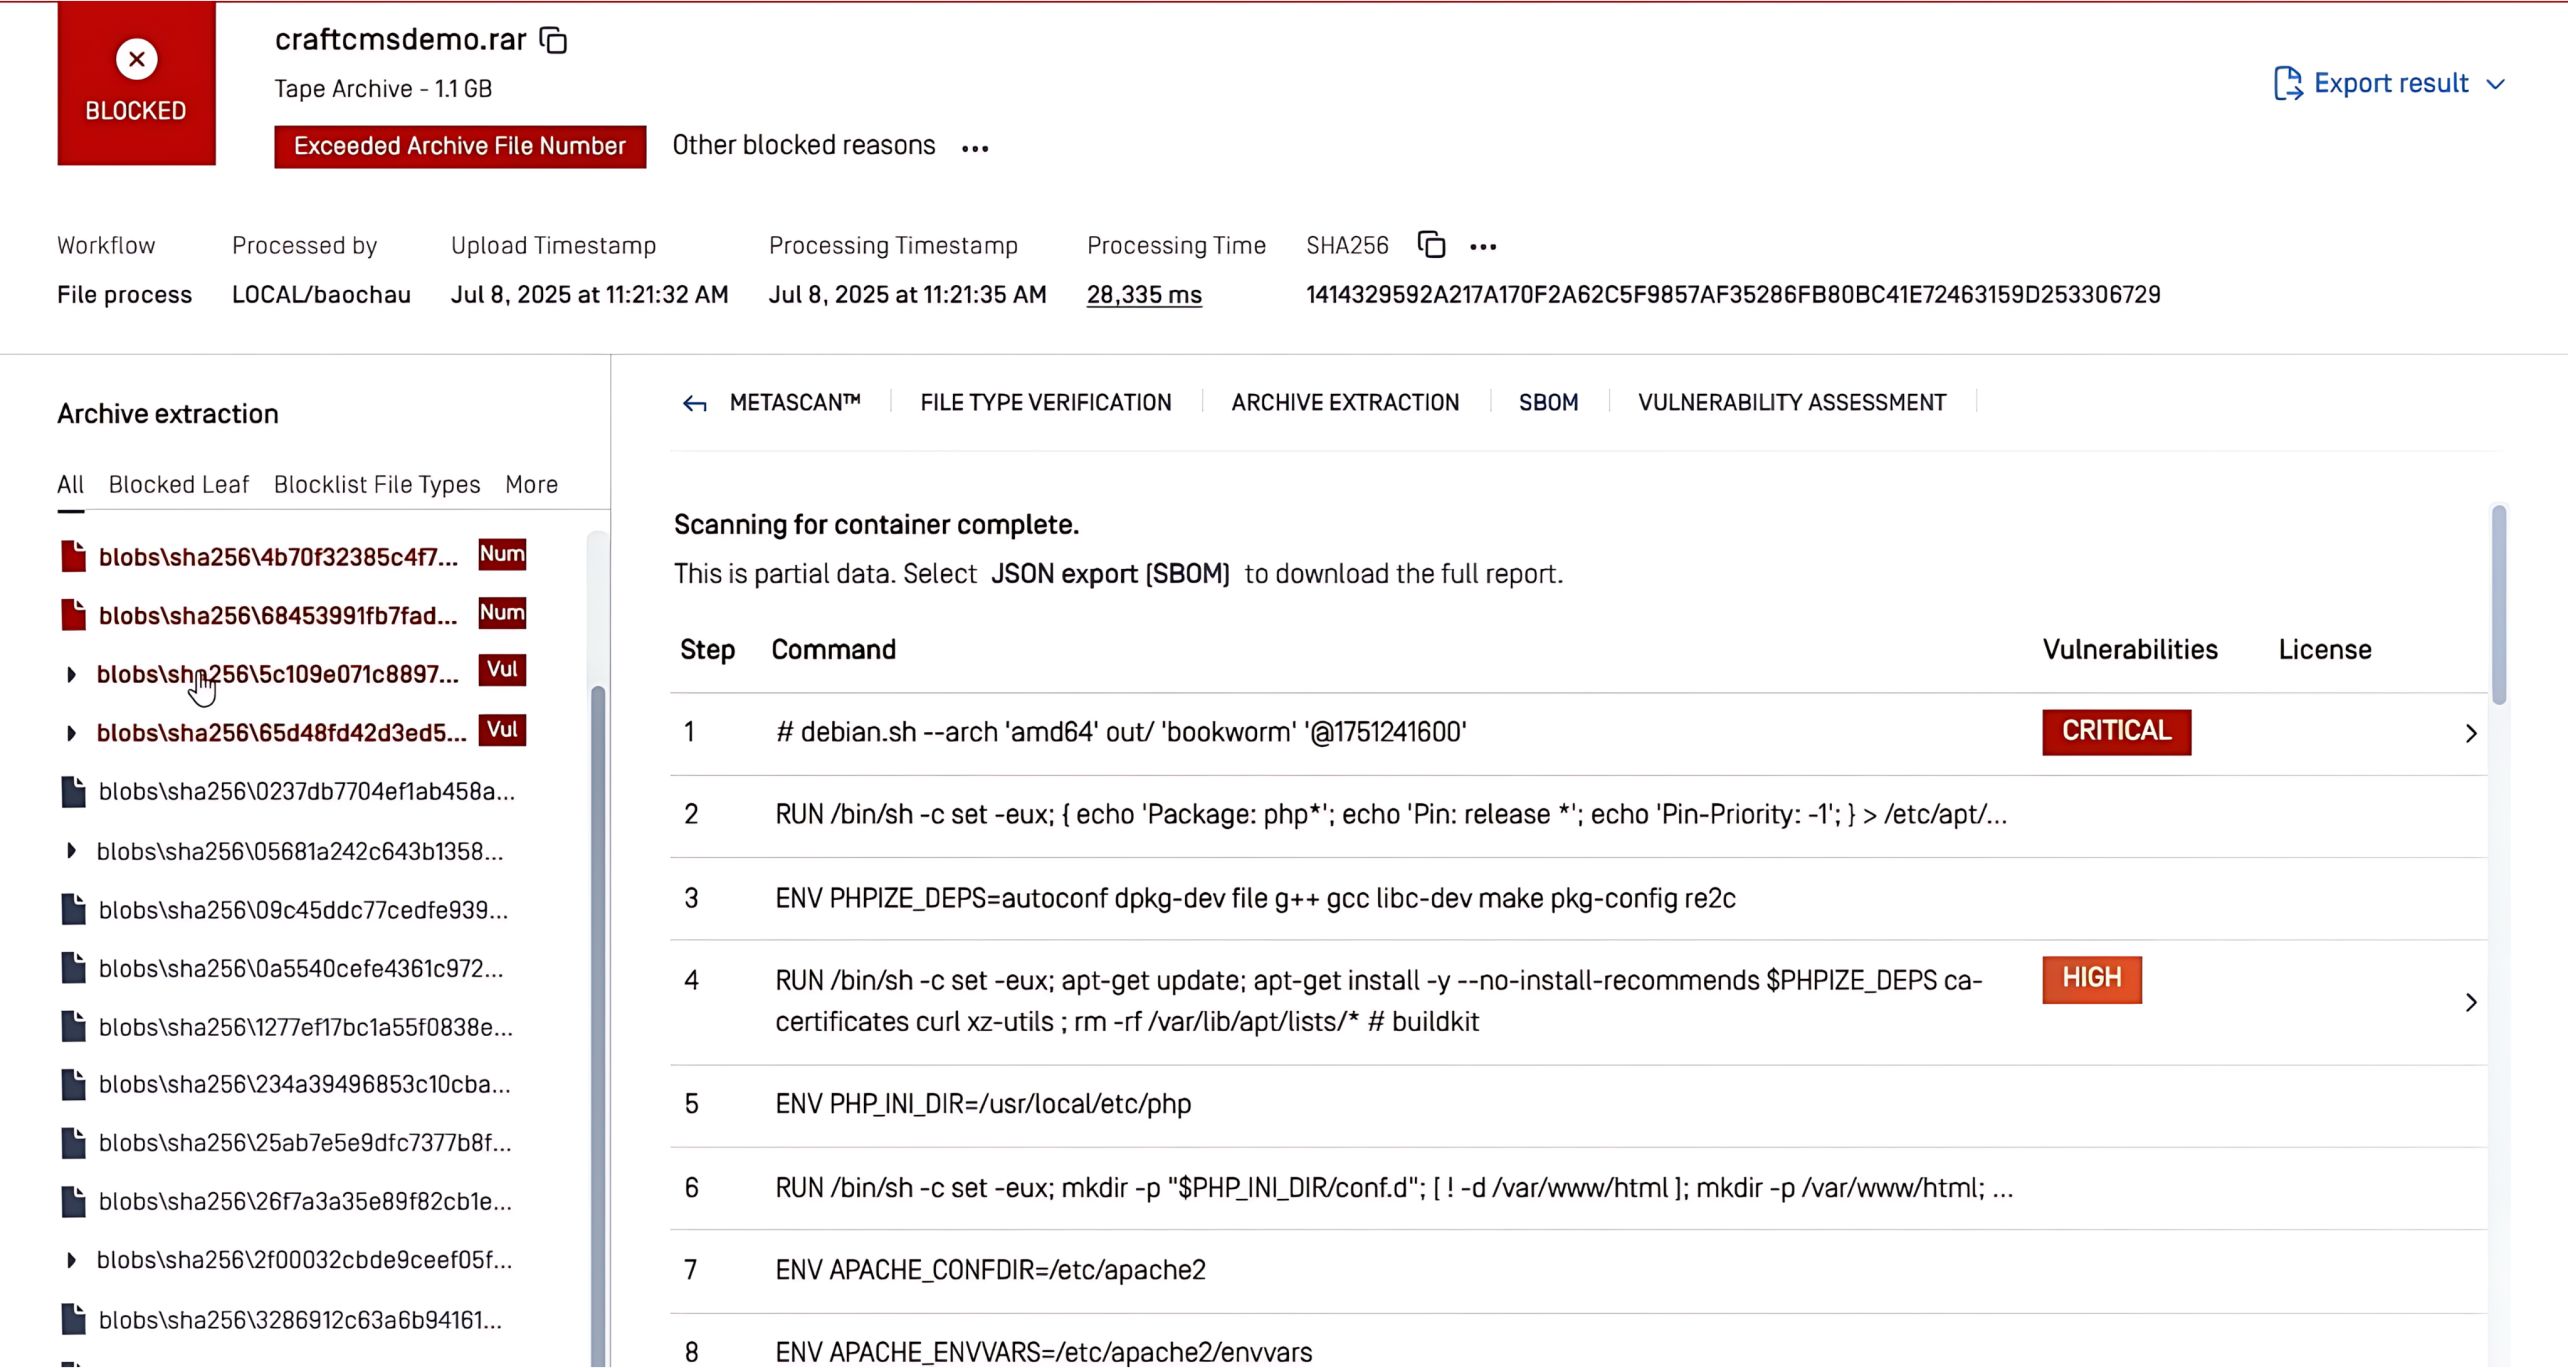2568x1368 pixels.
Task: Copy the SHA256 hash value
Action: click(1431, 245)
